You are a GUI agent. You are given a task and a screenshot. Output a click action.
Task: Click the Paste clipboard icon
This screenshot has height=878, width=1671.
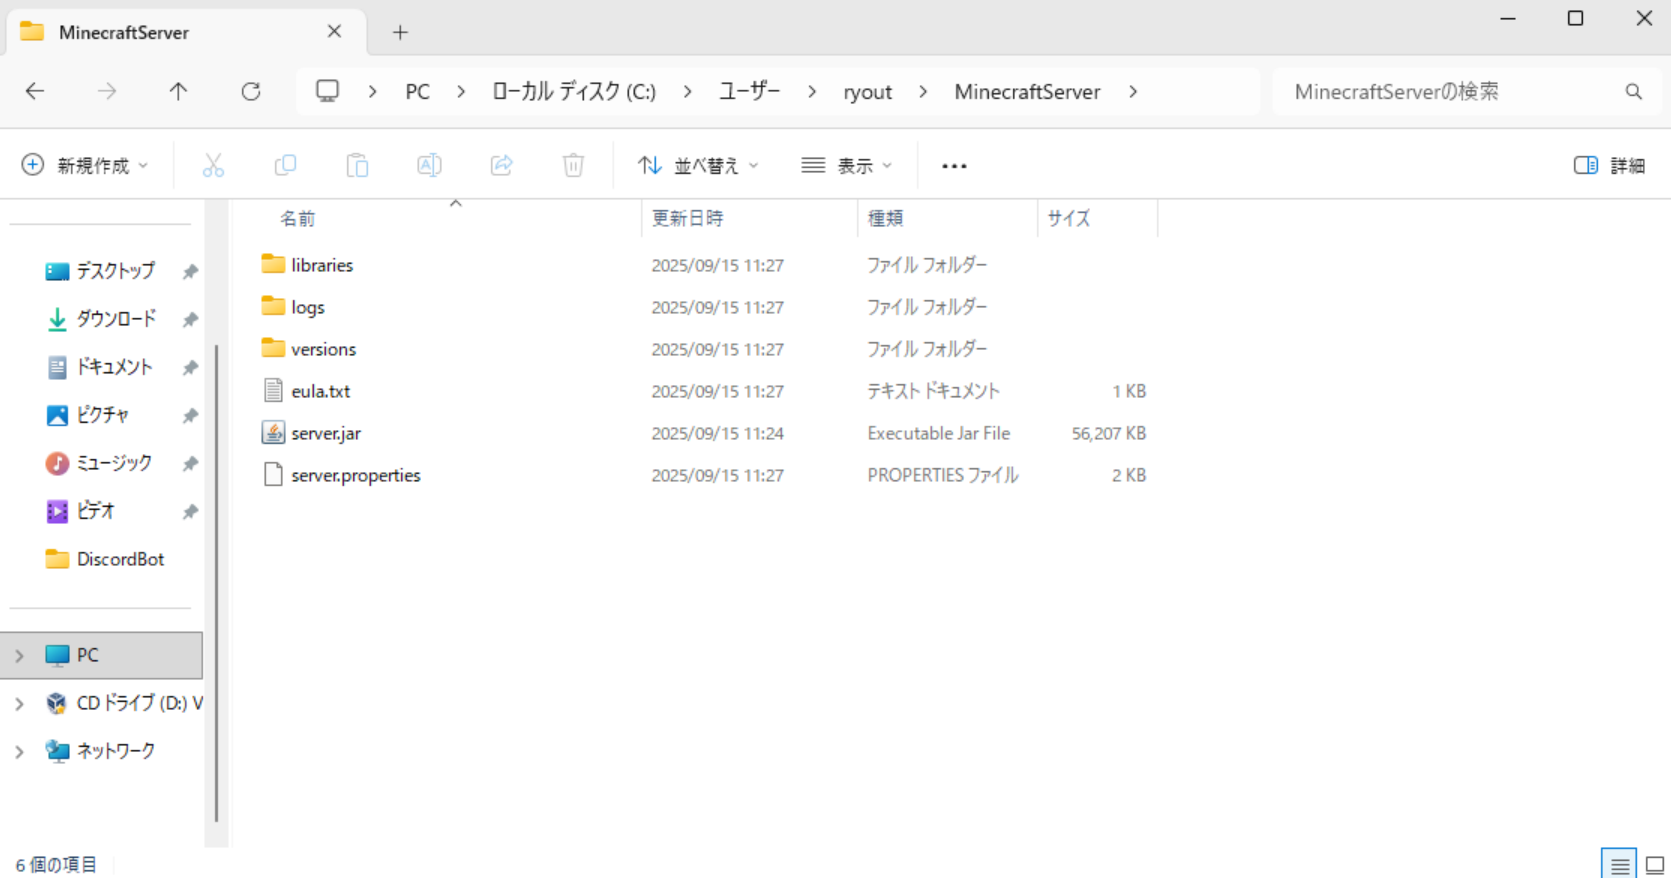pyautogui.click(x=357, y=165)
